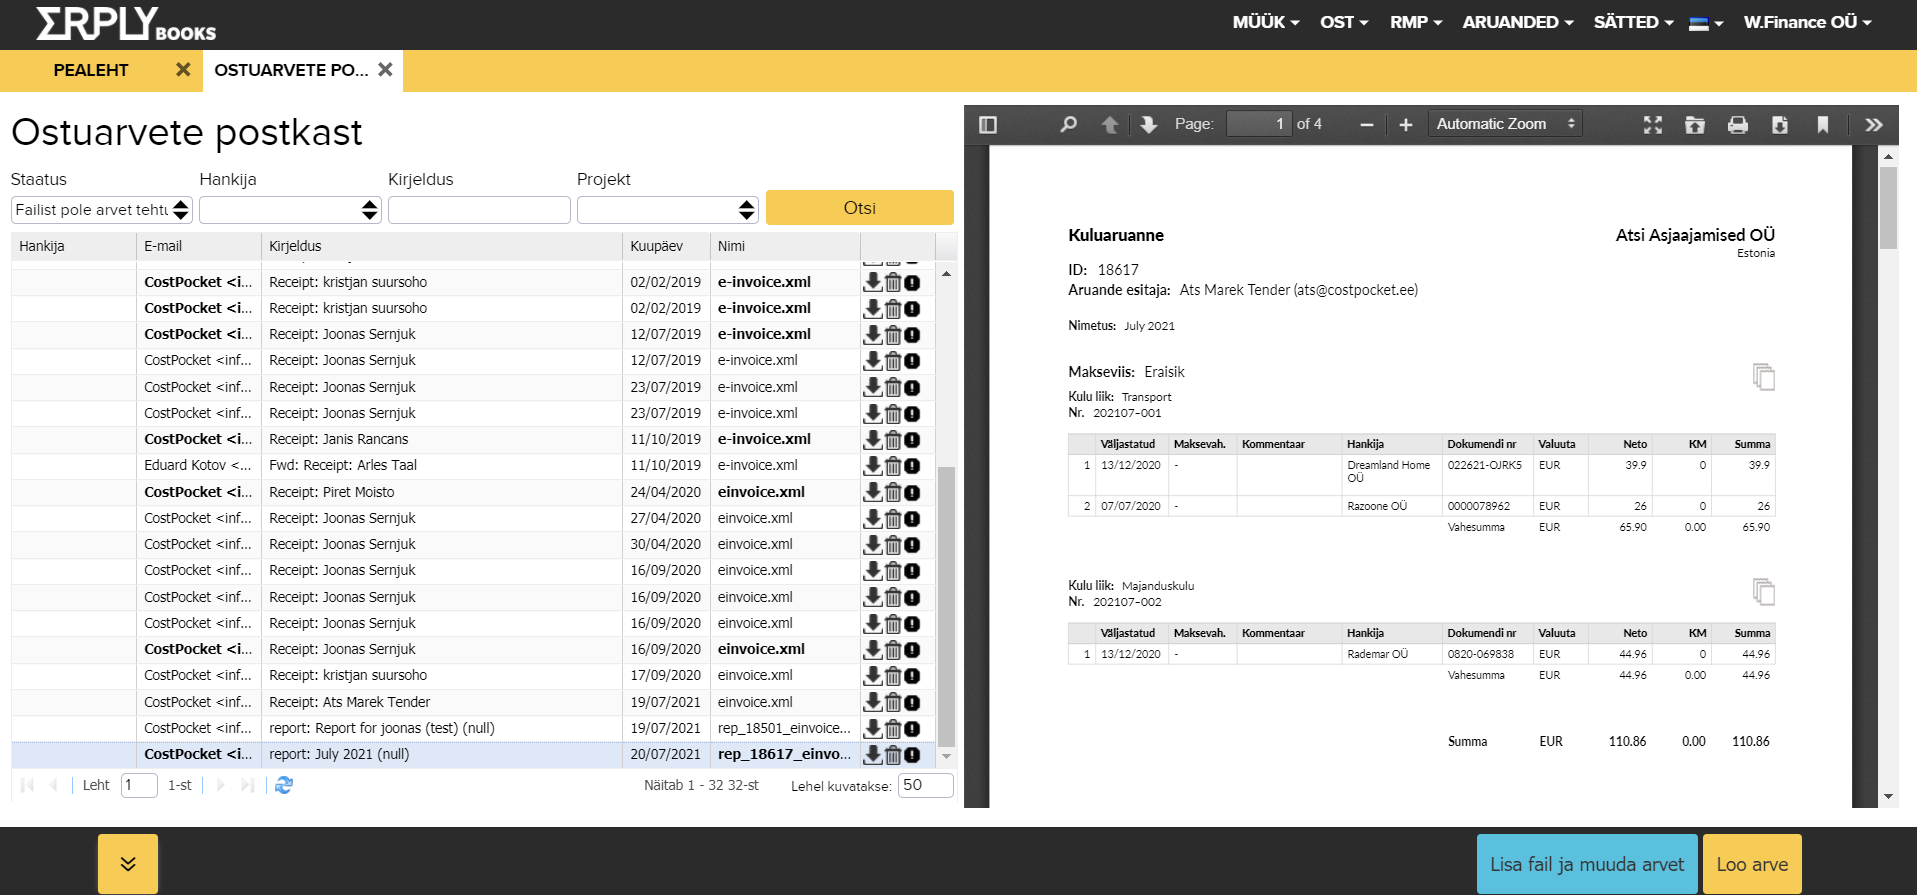Show info for 'Receipt: Ats Marek Tender' row
The height and width of the screenshot is (895, 1917).
pyautogui.click(x=912, y=703)
